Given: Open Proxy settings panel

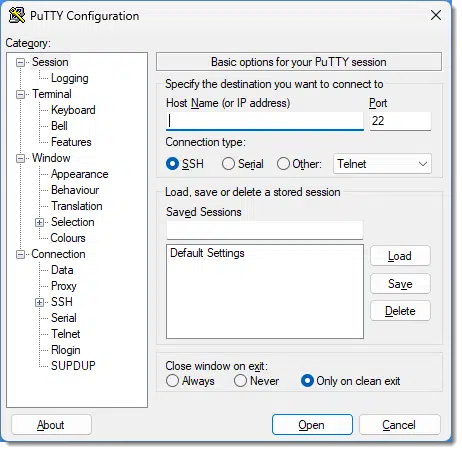Looking at the screenshot, I should 64,286.
